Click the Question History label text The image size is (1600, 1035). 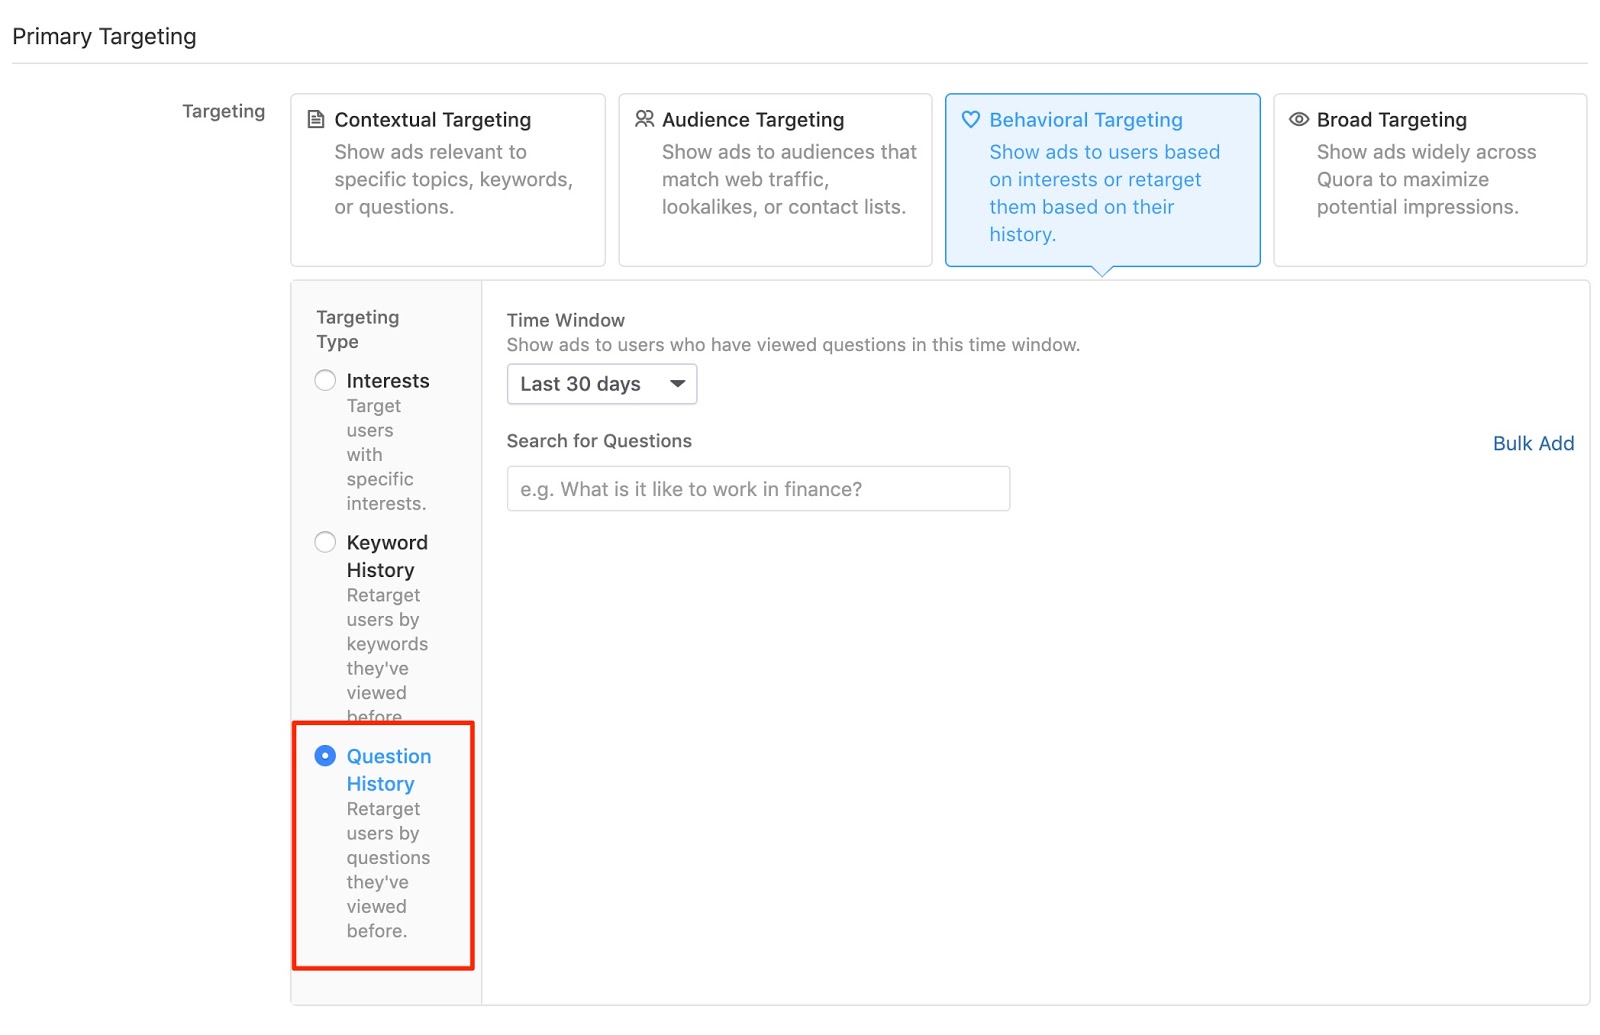tap(388, 770)
